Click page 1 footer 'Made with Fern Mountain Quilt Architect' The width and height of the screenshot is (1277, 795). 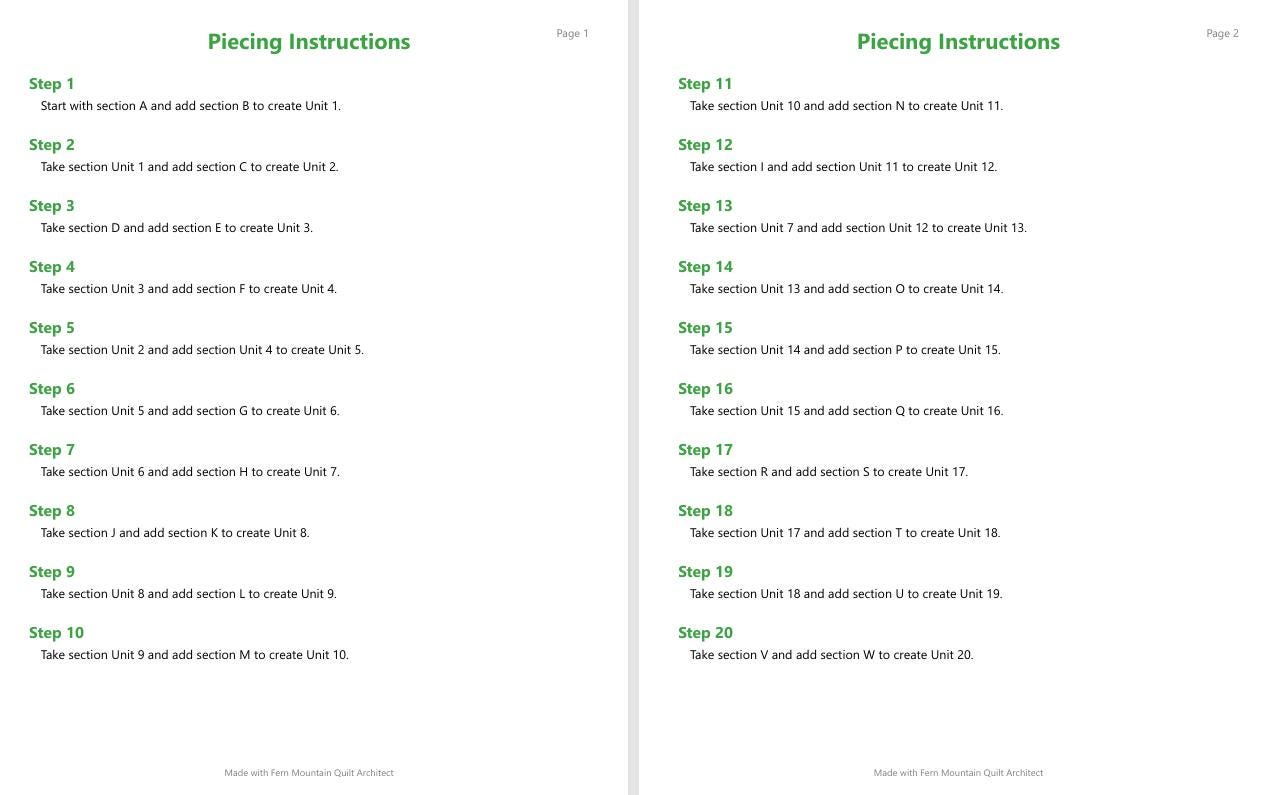click(x=309, y=773)
